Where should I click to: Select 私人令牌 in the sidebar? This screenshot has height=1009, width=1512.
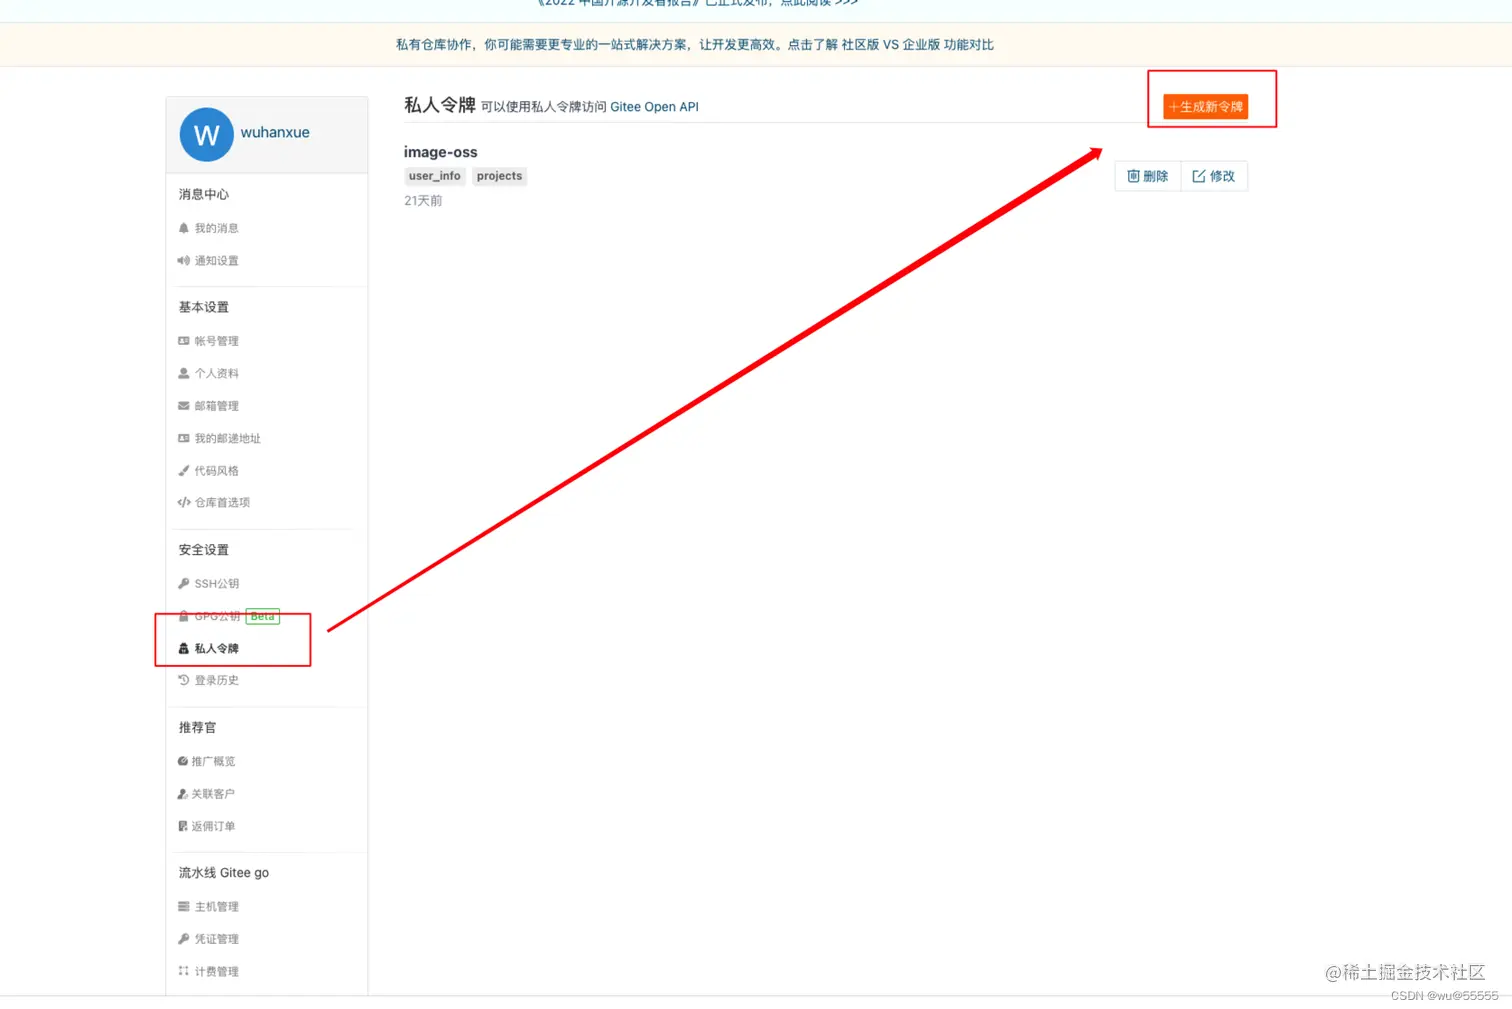(x=216, y=648)
